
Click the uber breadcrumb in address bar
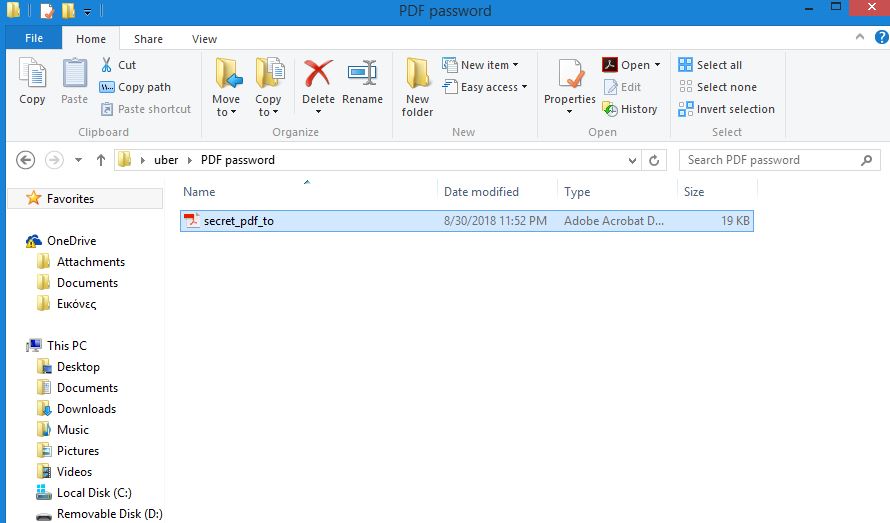[166, 160]
